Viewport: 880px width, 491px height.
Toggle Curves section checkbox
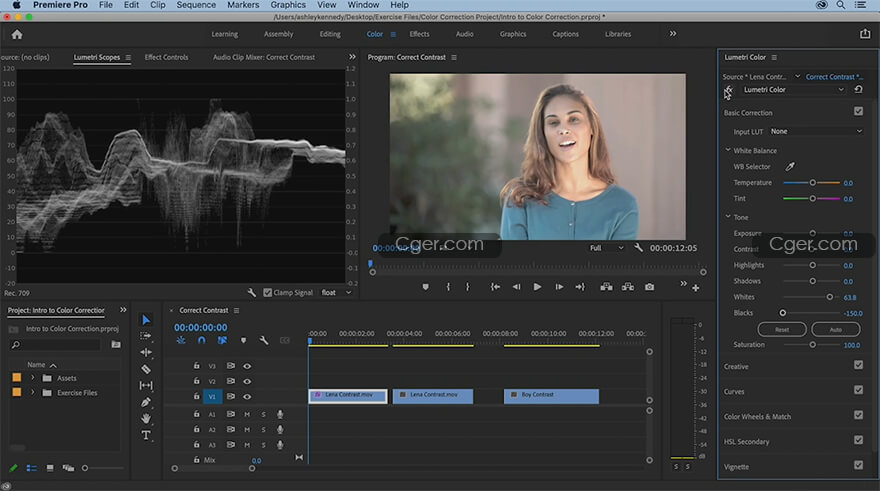click(859, 389)
